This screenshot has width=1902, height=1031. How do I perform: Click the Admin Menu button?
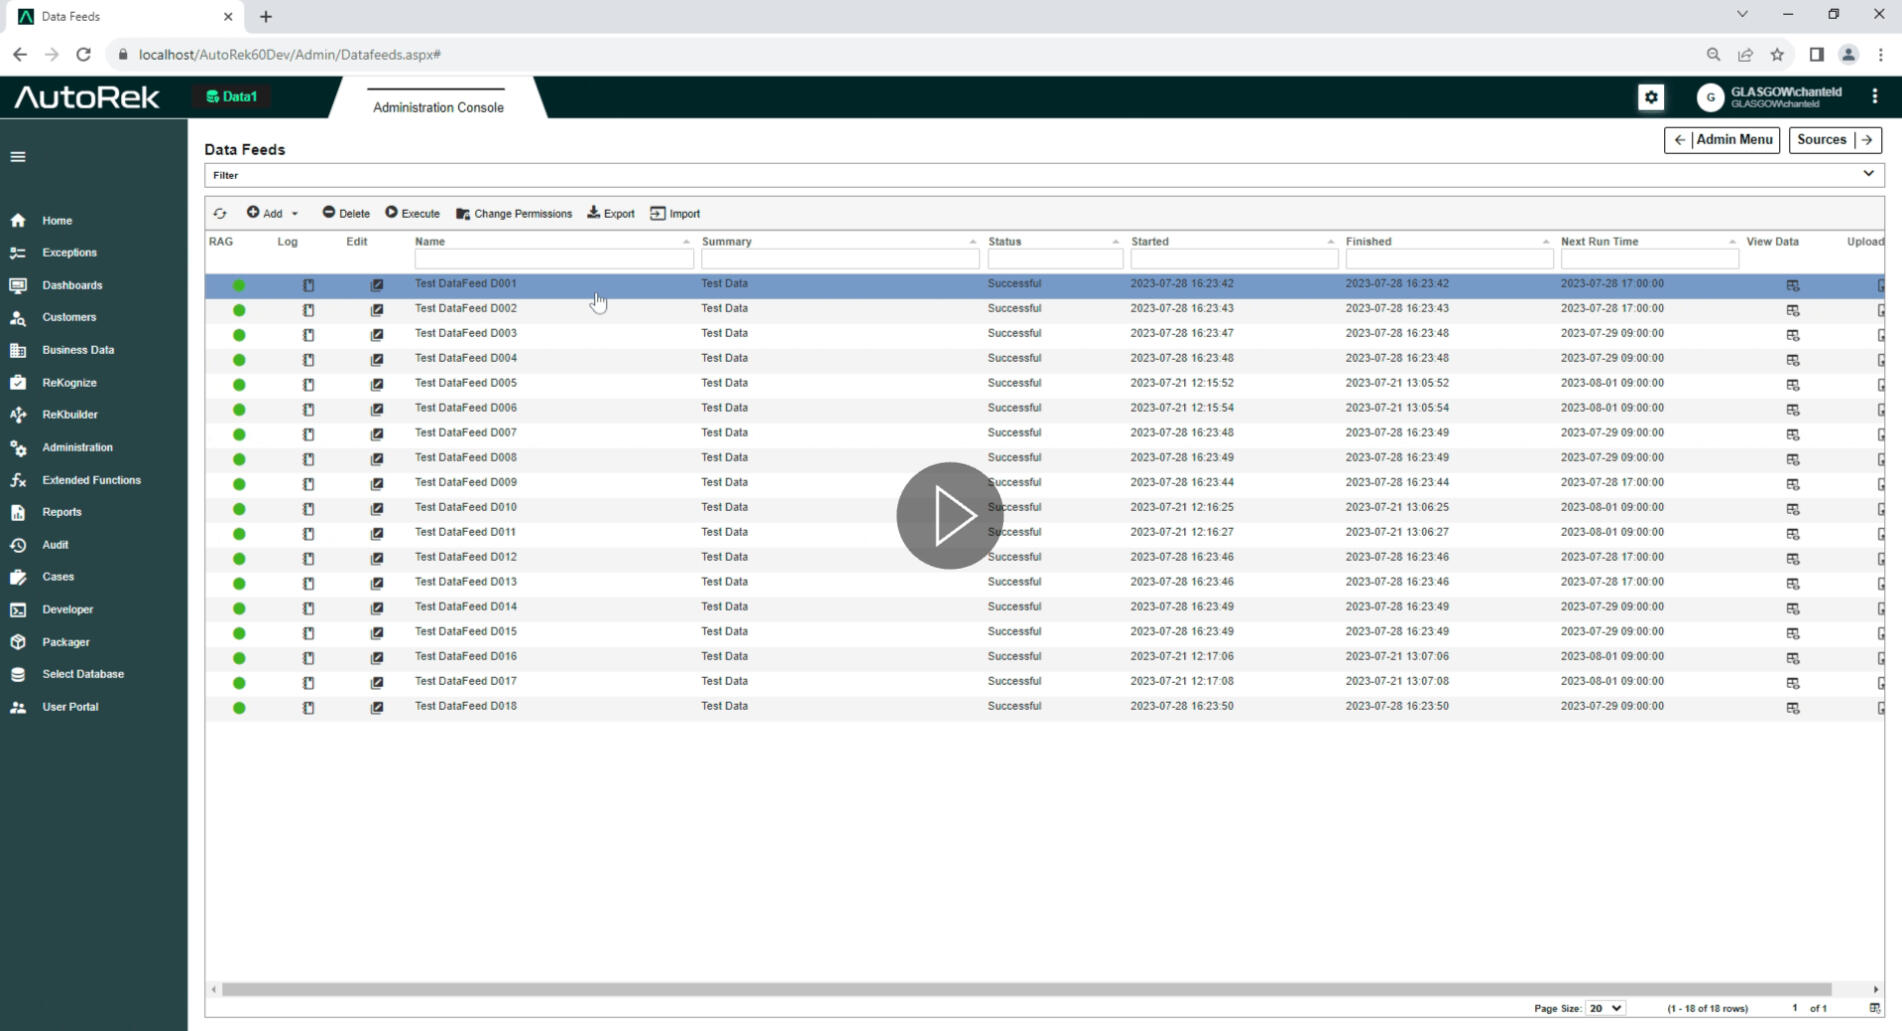1722,140
